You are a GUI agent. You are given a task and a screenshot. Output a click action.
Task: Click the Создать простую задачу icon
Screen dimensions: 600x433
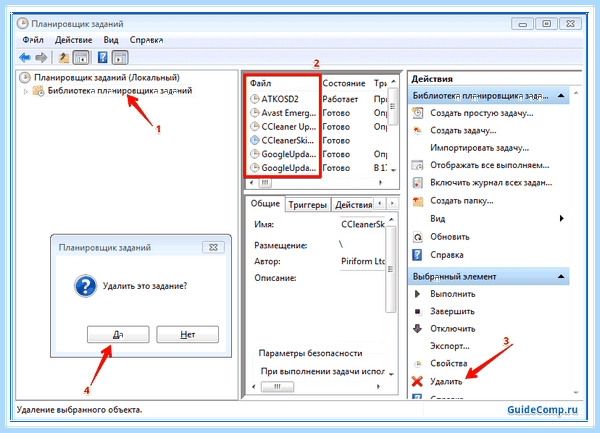[x=417, y=113]
